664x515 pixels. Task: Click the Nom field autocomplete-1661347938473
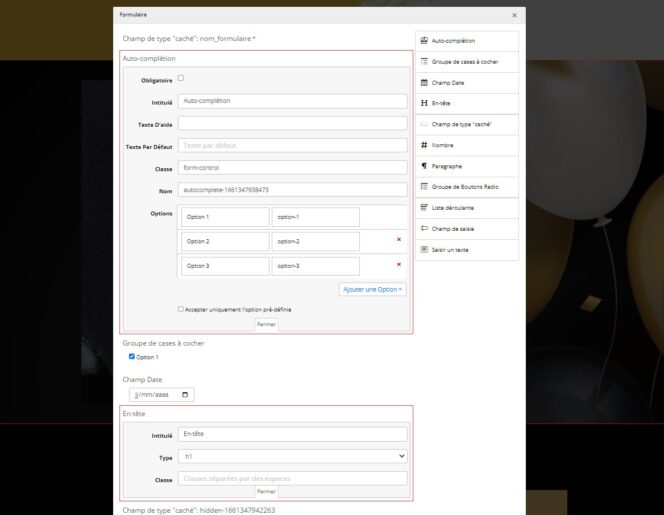click(293, 190)
